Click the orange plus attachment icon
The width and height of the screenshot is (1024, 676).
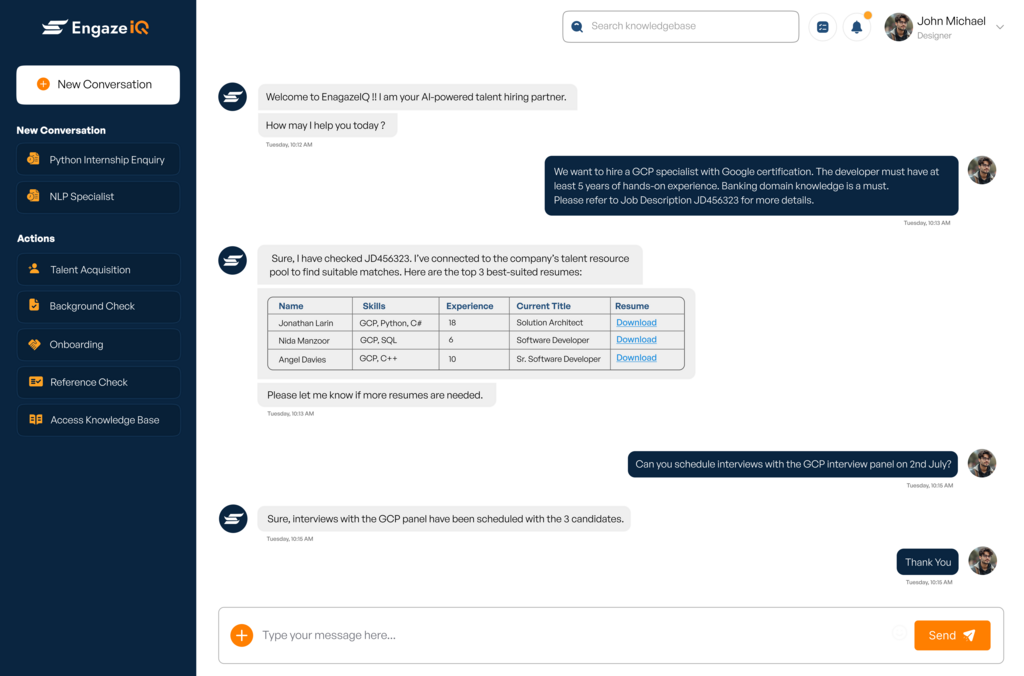click(241, 635)
